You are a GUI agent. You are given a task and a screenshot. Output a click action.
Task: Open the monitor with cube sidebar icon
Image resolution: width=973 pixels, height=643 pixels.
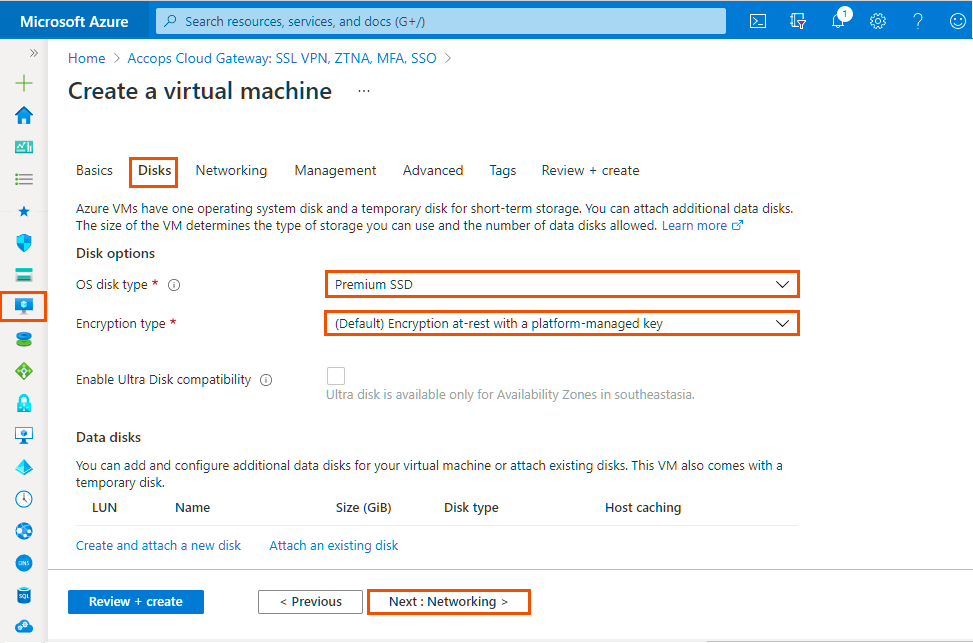click(24, 435)
